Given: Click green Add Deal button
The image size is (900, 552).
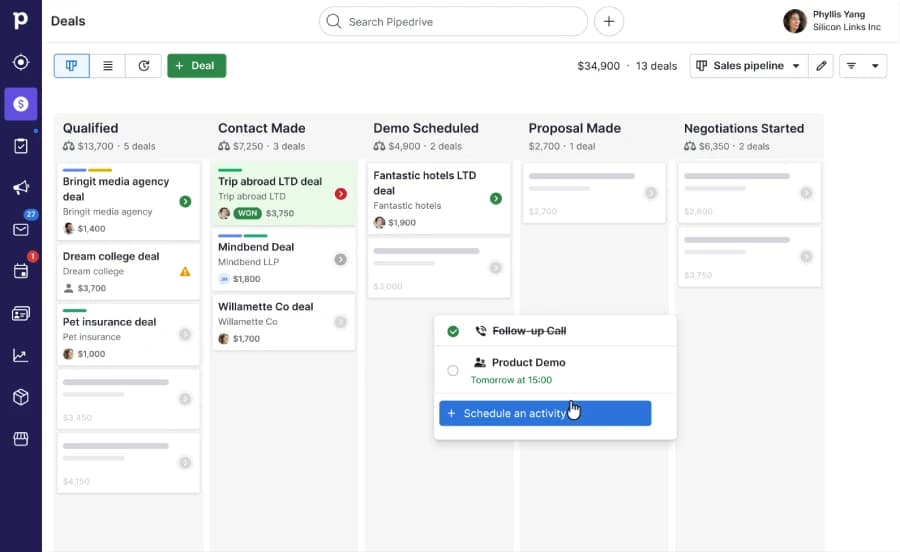Looking at the screenshot, I should click(x=196, y=66).
